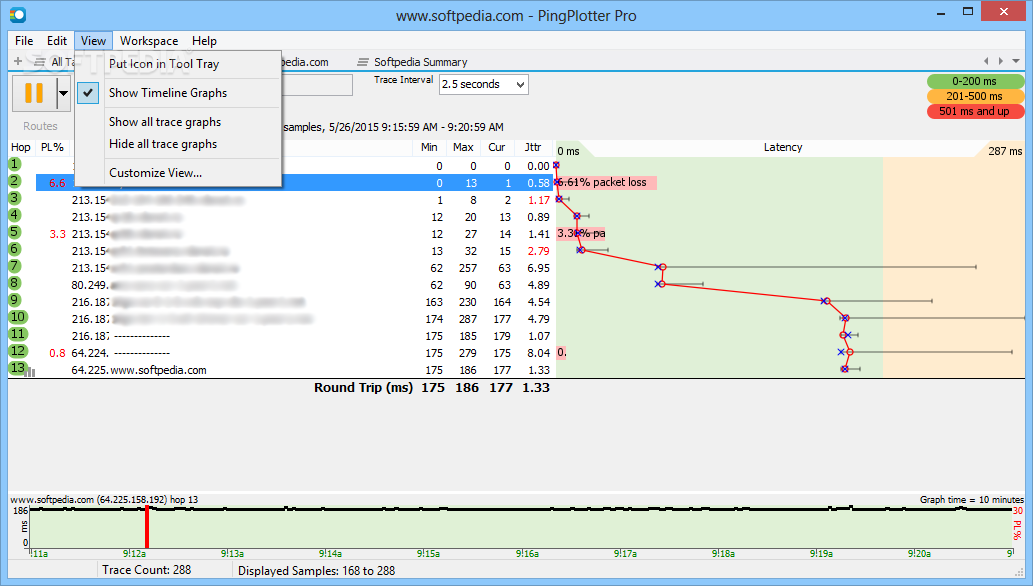Click the red marker on the timeline graph
1033x586 pixels.
pyautogui.click(x=147, y=527)
